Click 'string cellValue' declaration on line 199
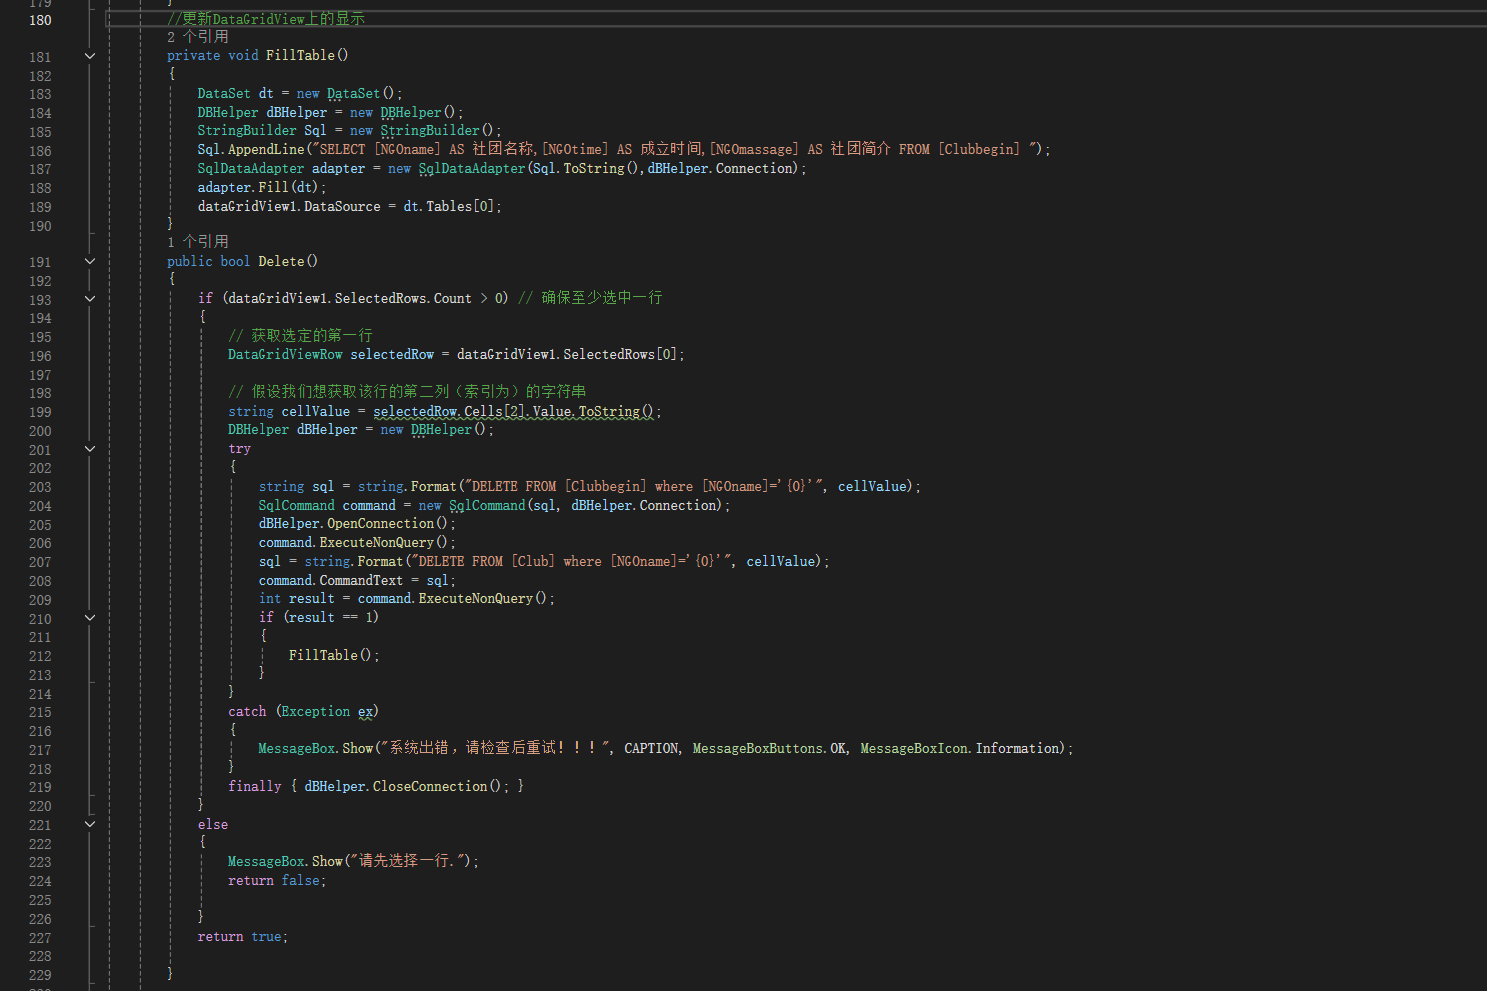Viewport: 1487px width, 991px height. (x=289, y=411)
